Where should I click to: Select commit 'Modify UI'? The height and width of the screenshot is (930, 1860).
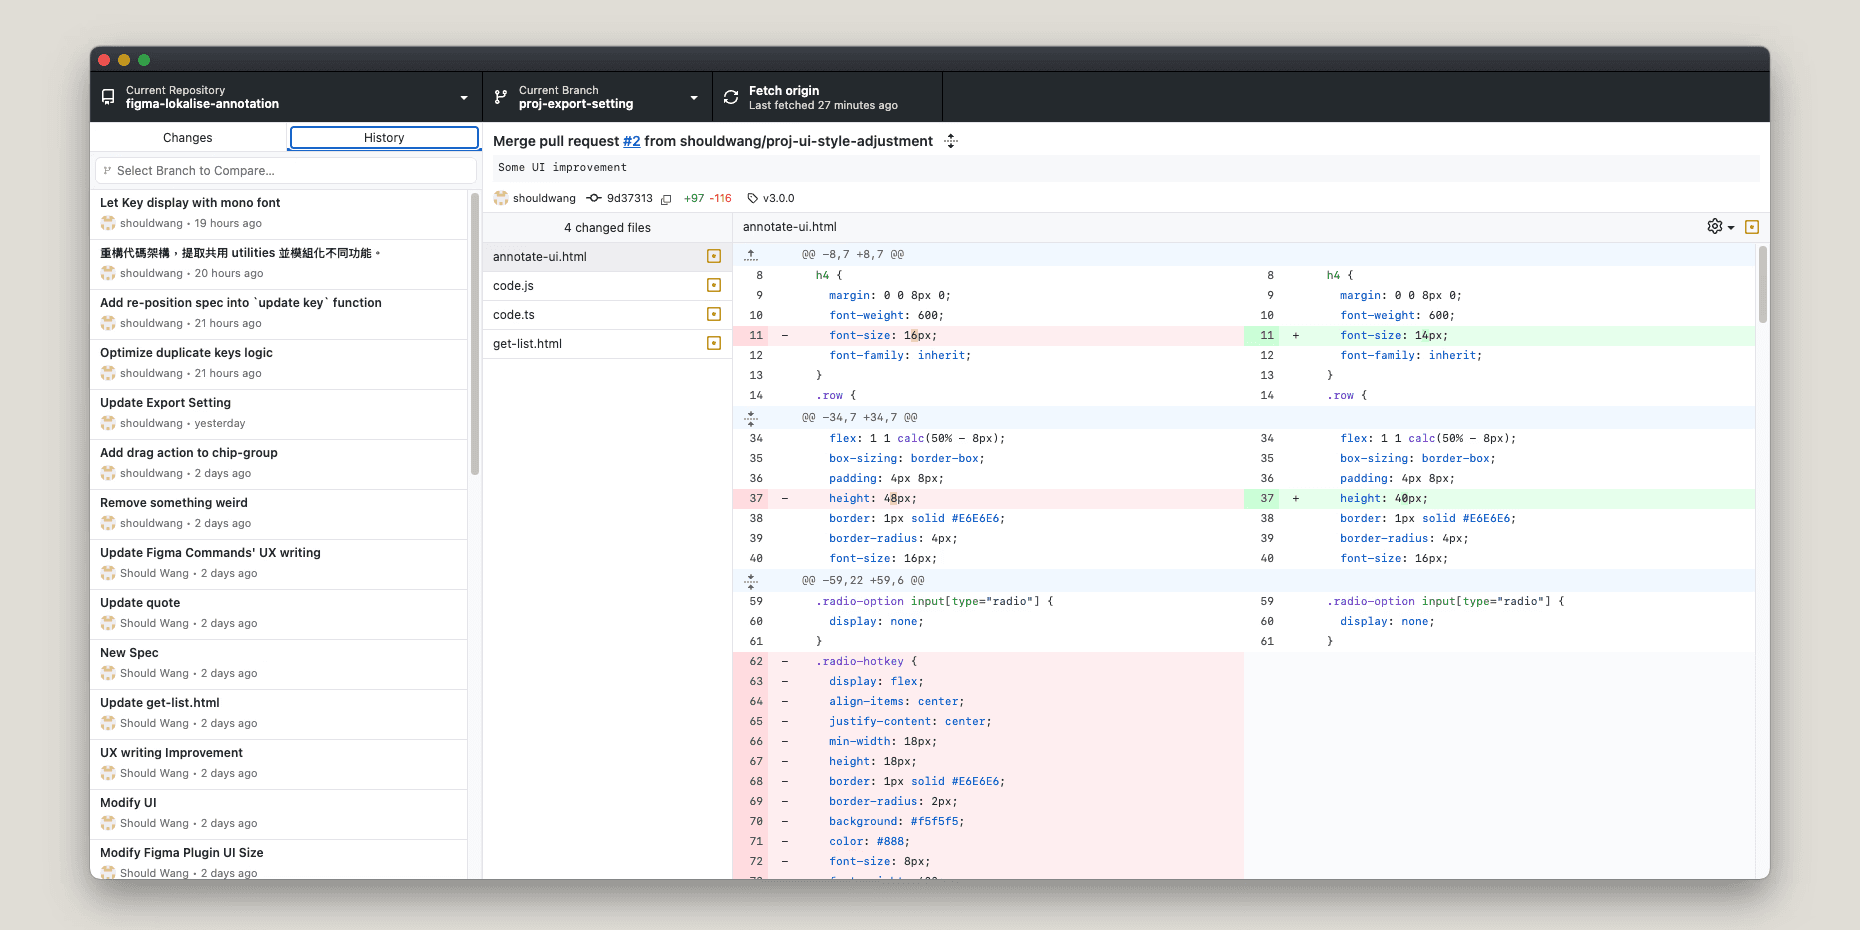[279, 814]
